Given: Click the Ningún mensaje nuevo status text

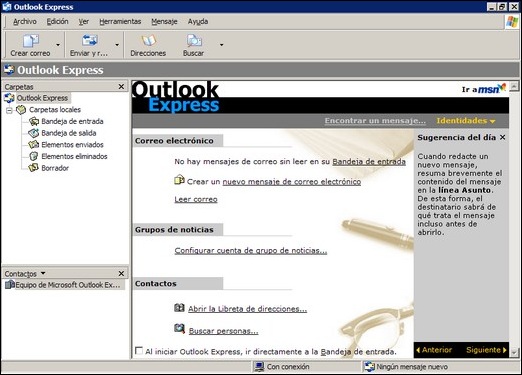Looking at the screenshot, I should (x=412, y=367).
